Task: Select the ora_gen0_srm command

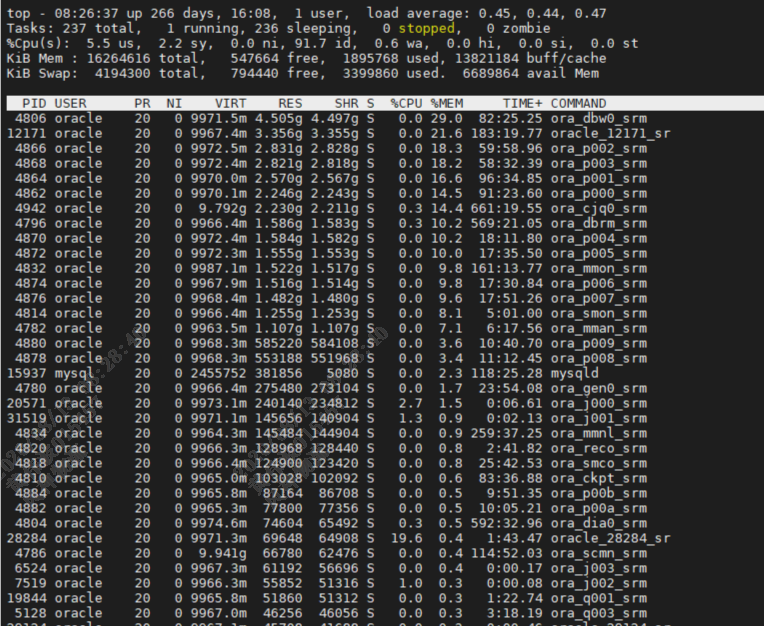Action: click(x=599, y=389)
